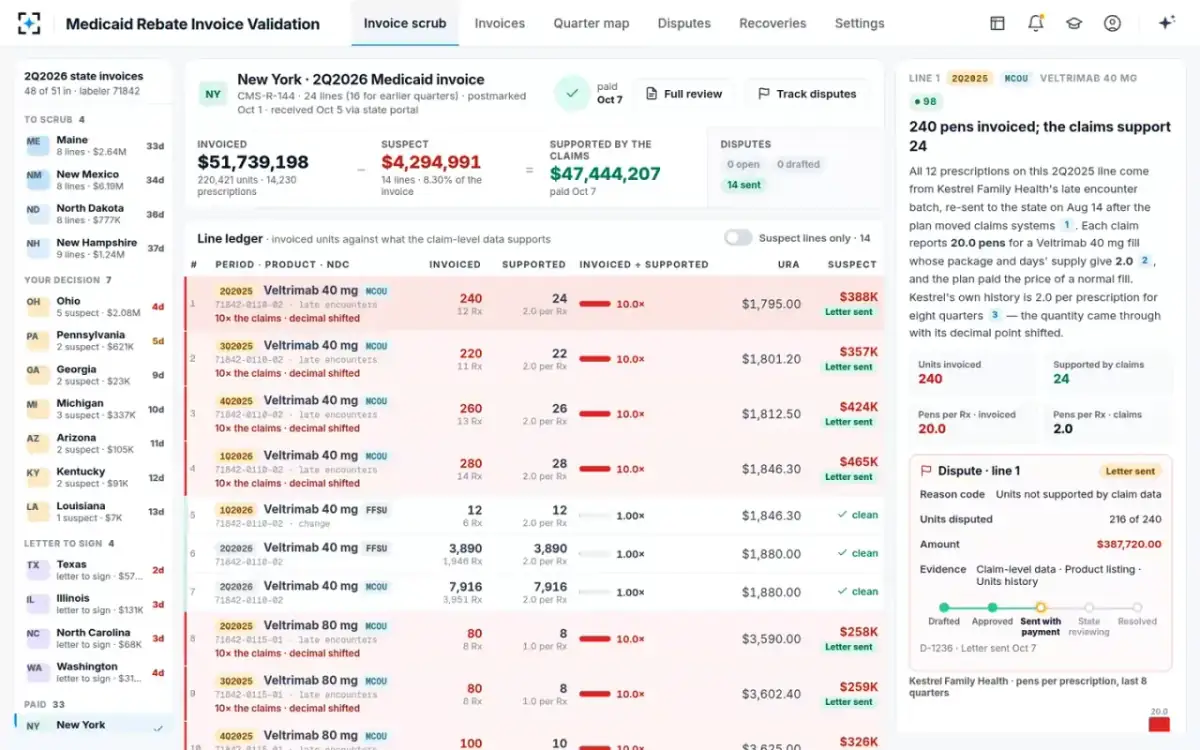Click the red bar in pens-per-prescription chart

[x=1159, y=724]
